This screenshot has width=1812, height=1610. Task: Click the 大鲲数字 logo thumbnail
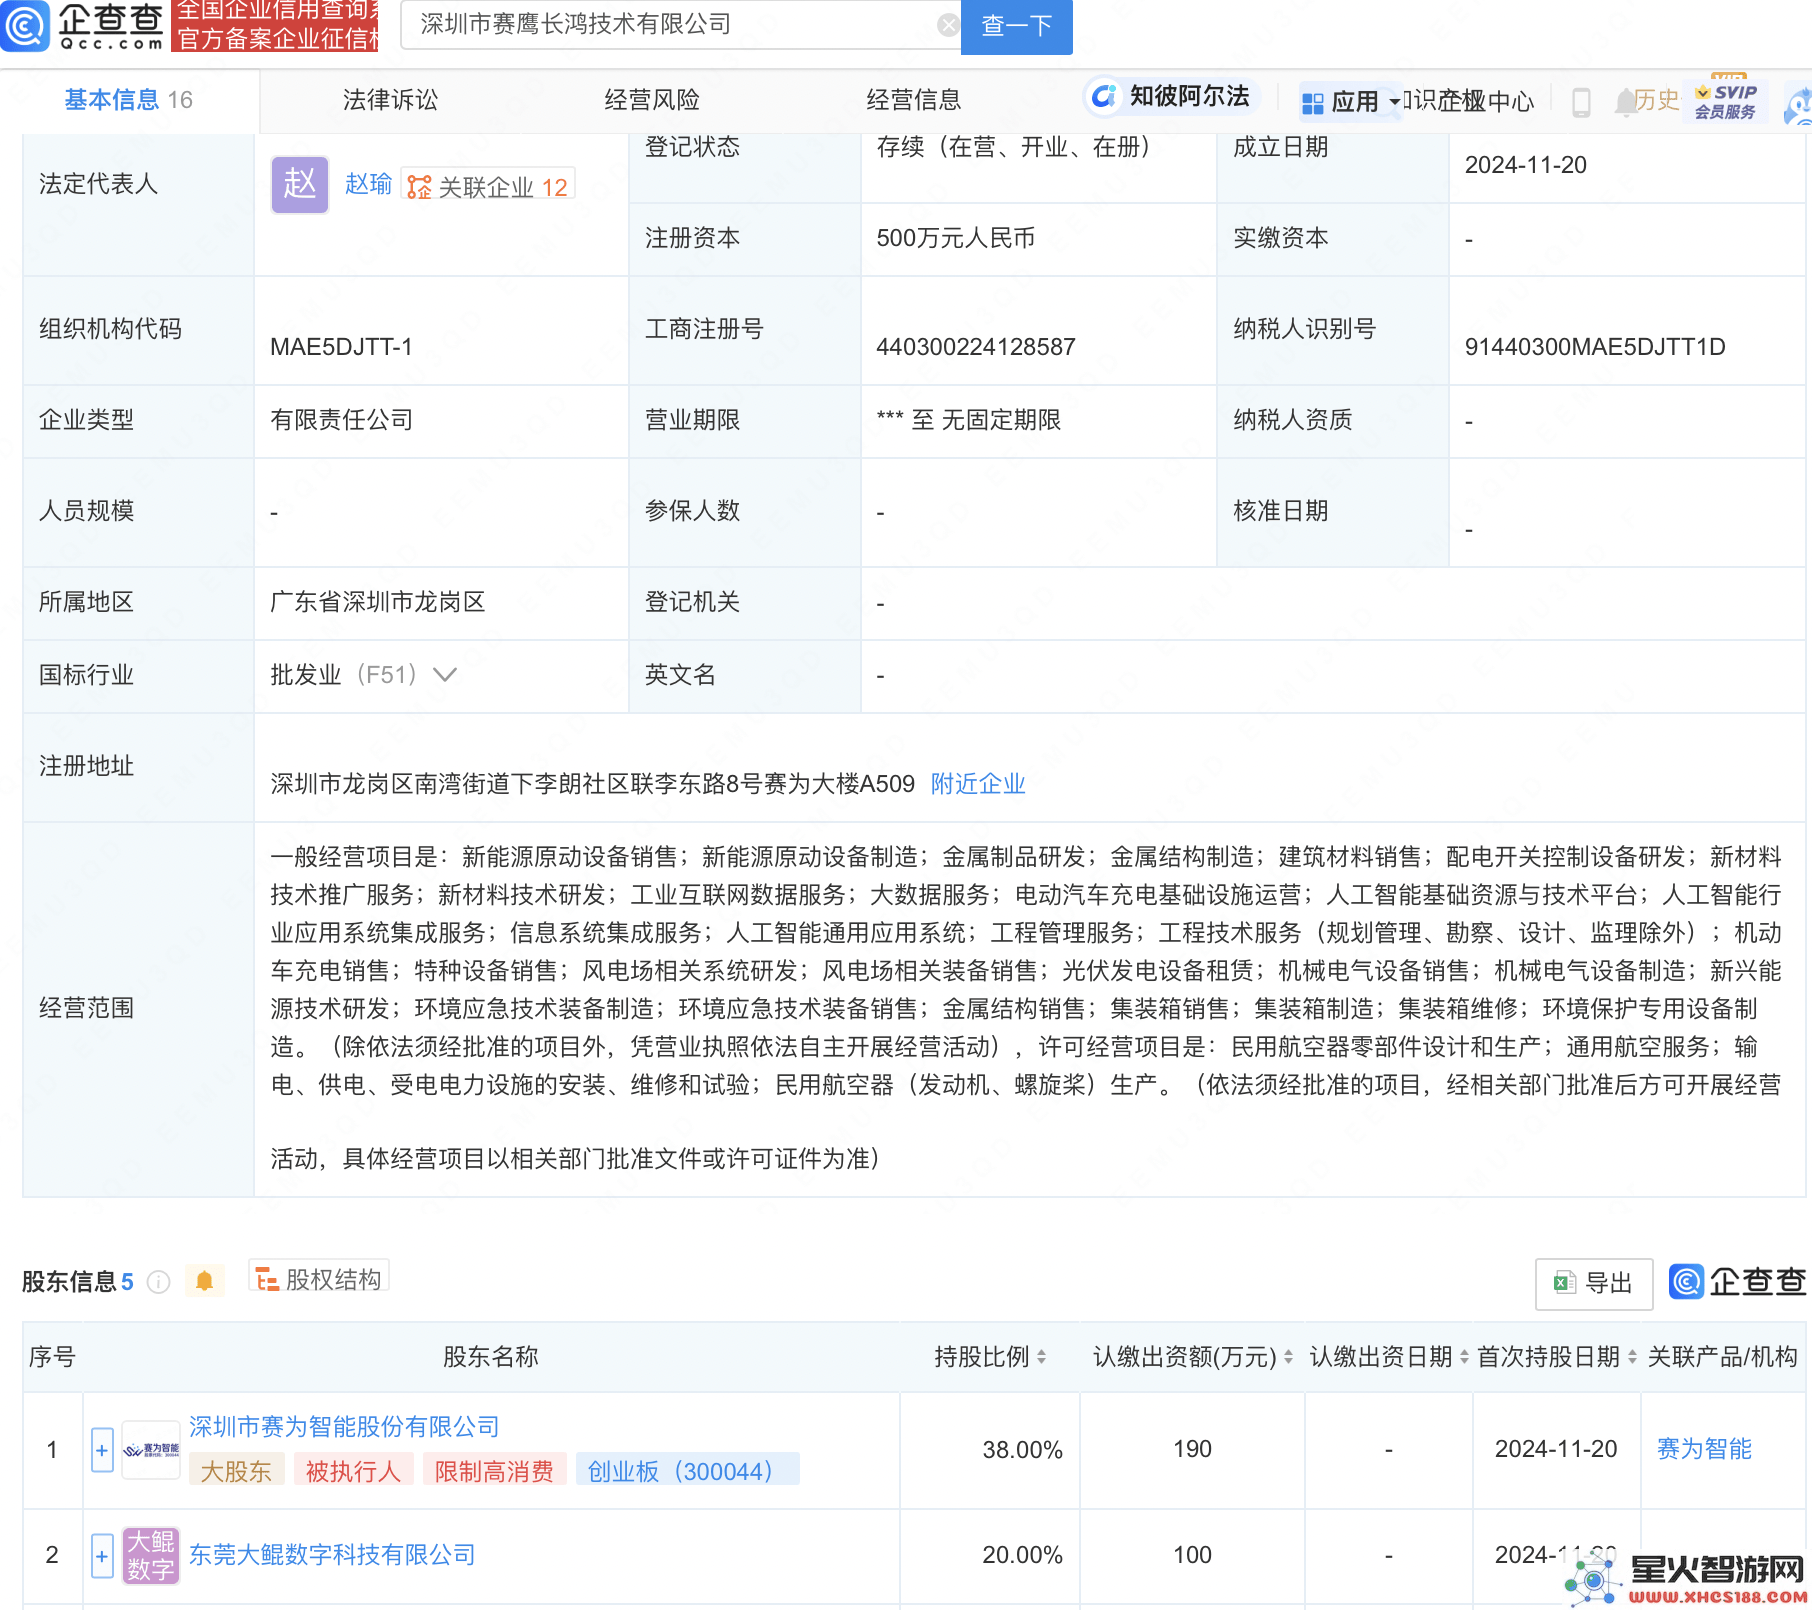click(151, 1556)
